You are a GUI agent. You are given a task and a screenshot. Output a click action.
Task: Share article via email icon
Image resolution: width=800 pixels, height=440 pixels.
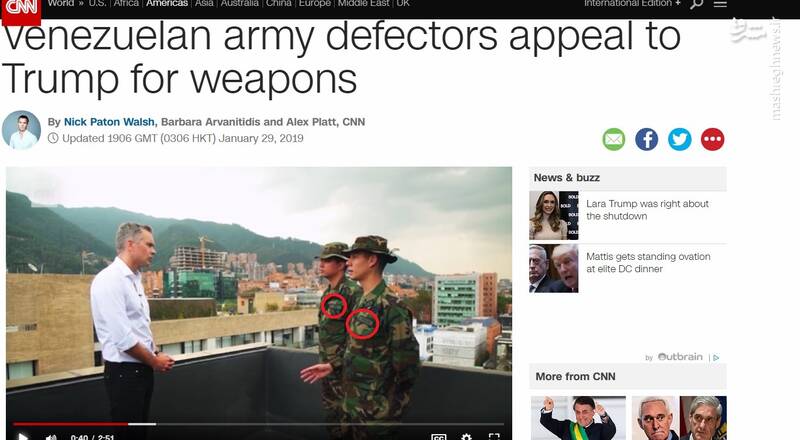[x=613, y=139]
